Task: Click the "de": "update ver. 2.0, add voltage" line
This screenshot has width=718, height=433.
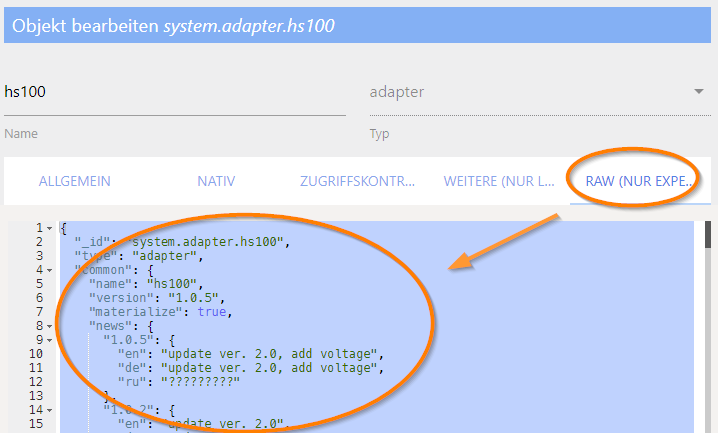Action: coord(251,368)
